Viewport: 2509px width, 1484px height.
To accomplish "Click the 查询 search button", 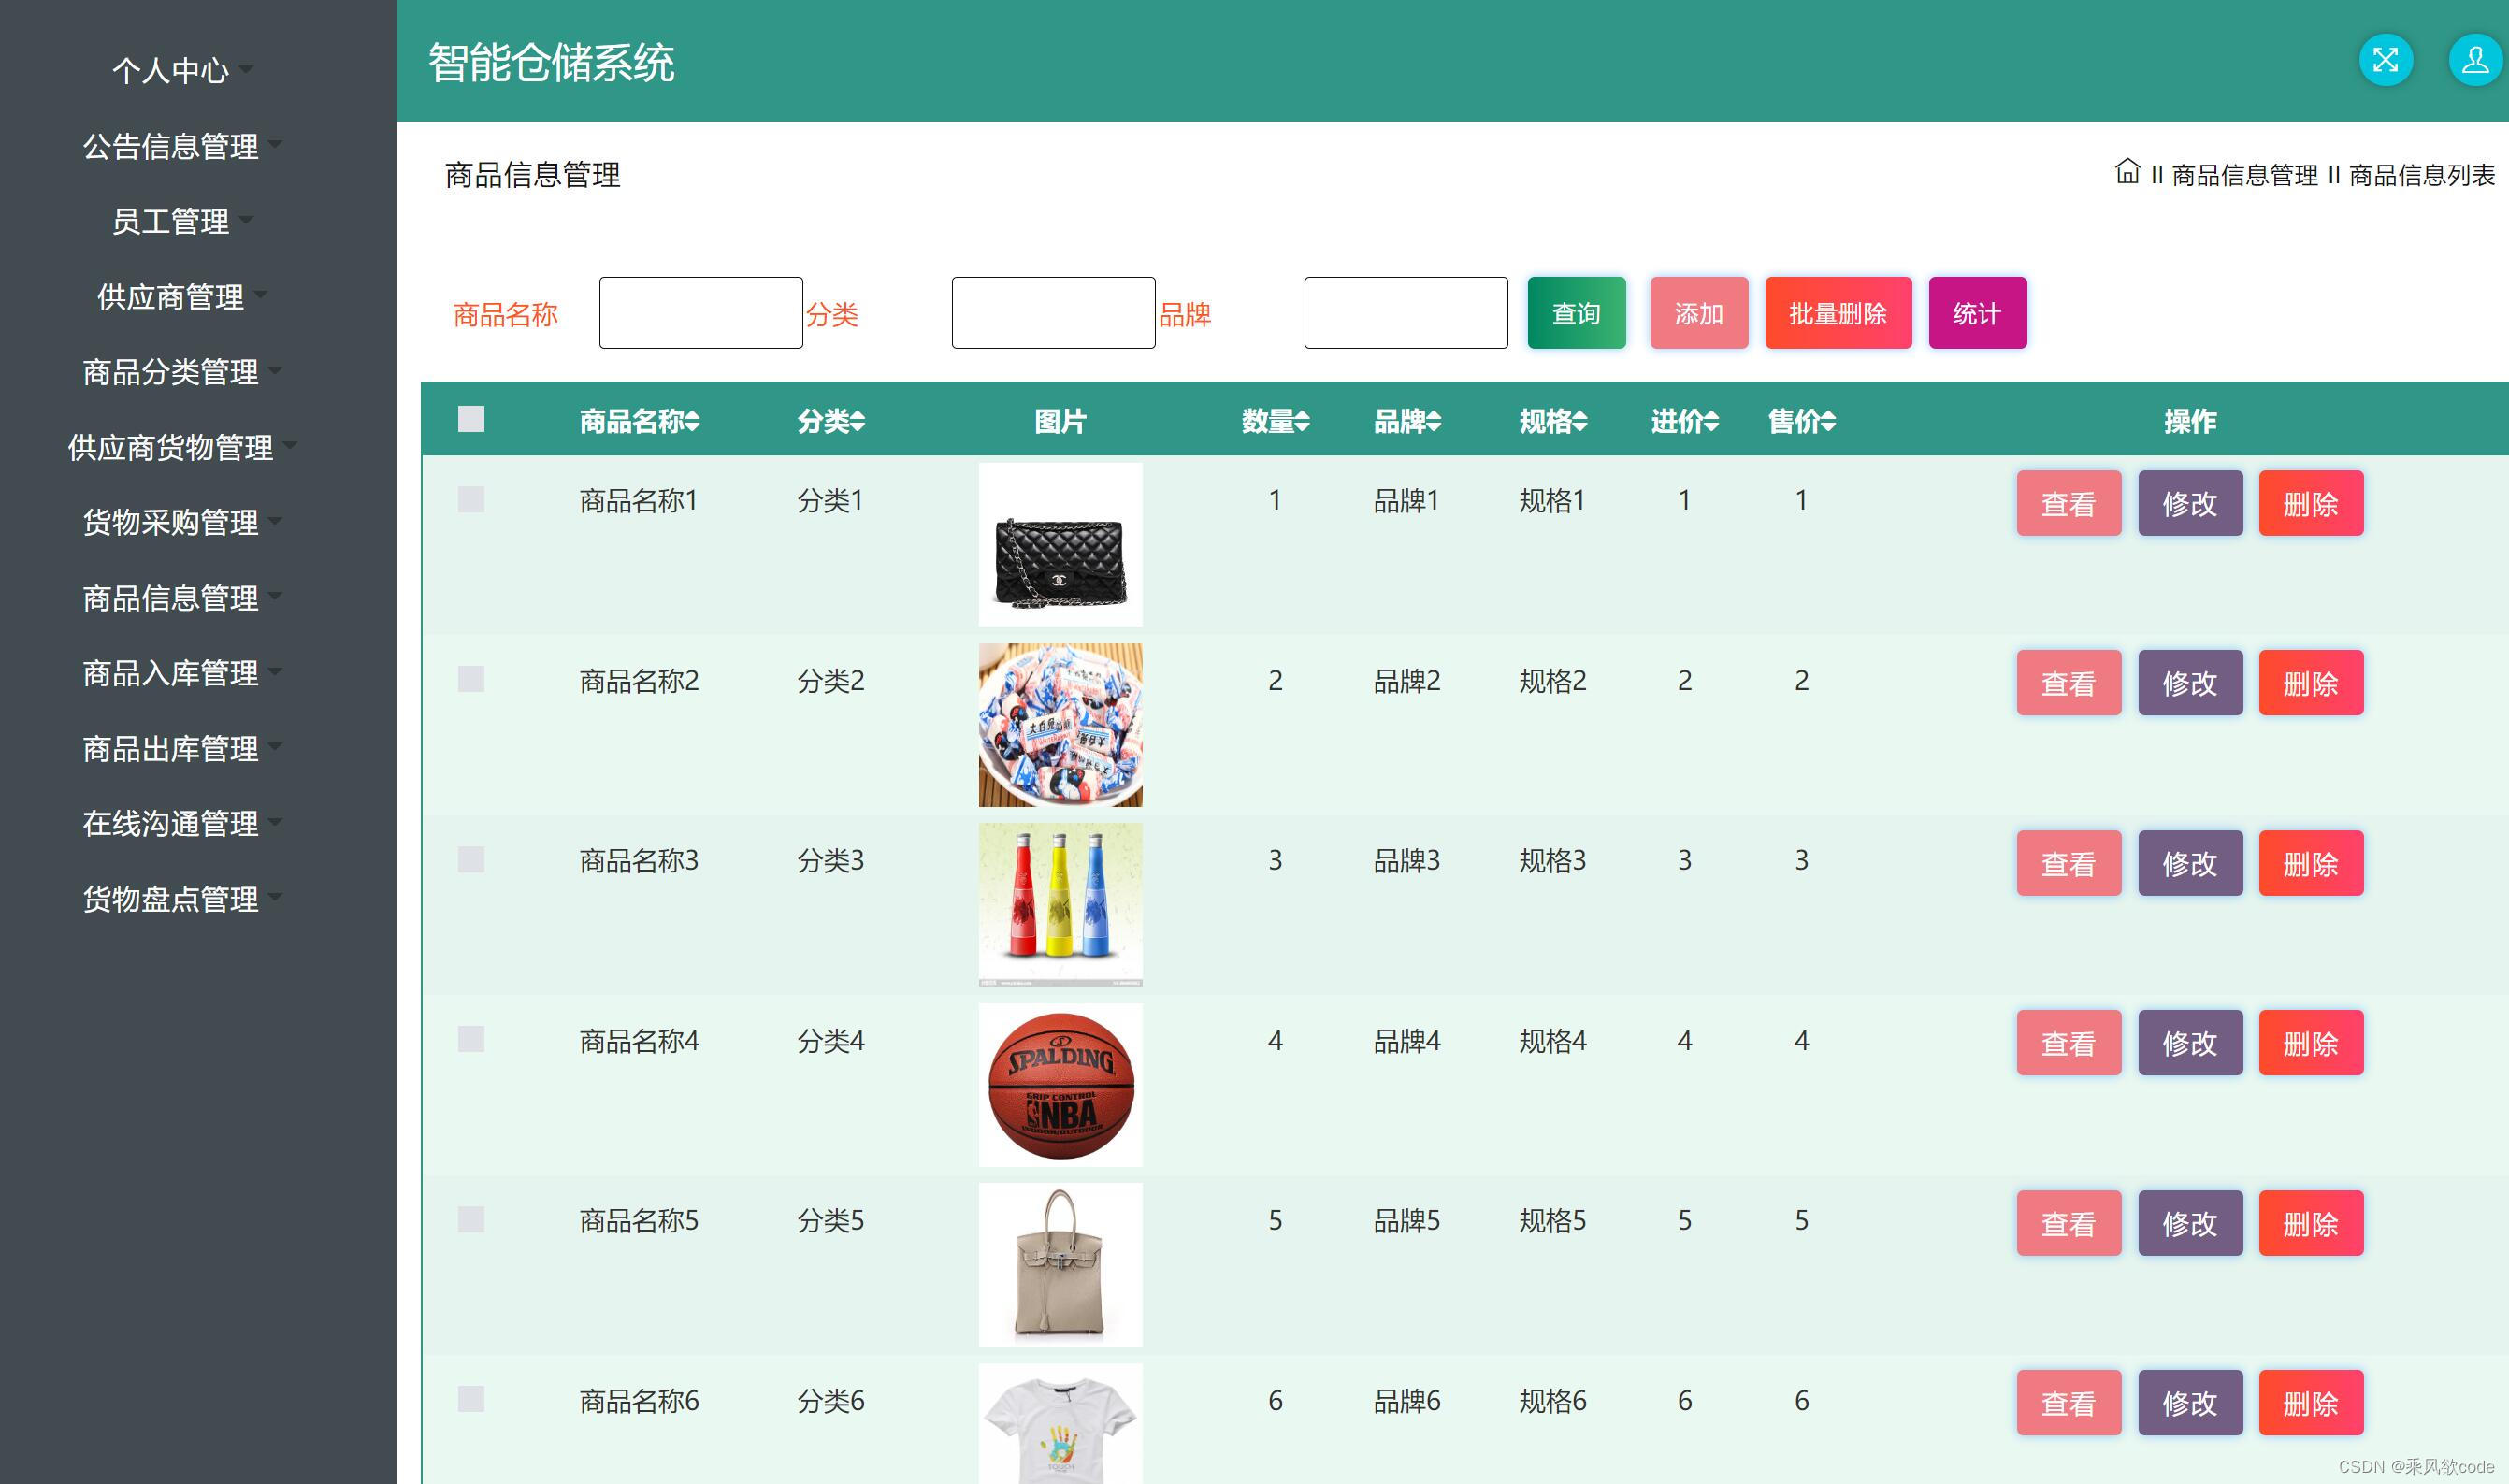I will [1576, 312].
